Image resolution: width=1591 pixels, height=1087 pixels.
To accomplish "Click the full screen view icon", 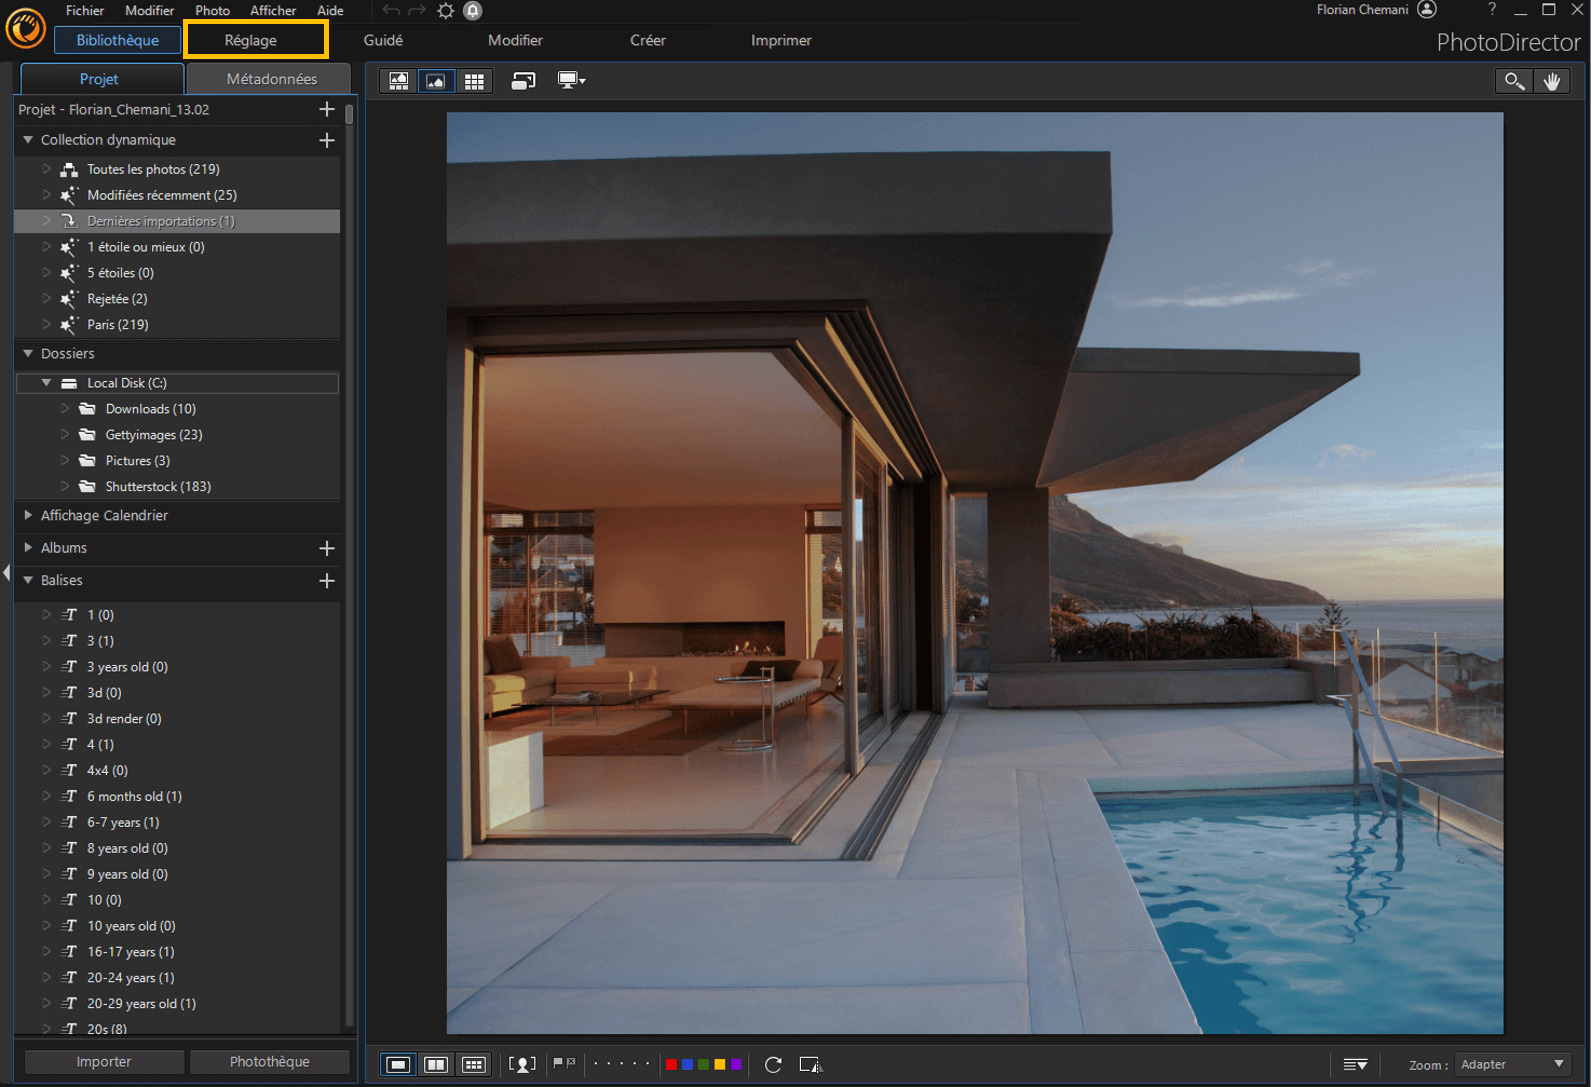I will point(523,81).
